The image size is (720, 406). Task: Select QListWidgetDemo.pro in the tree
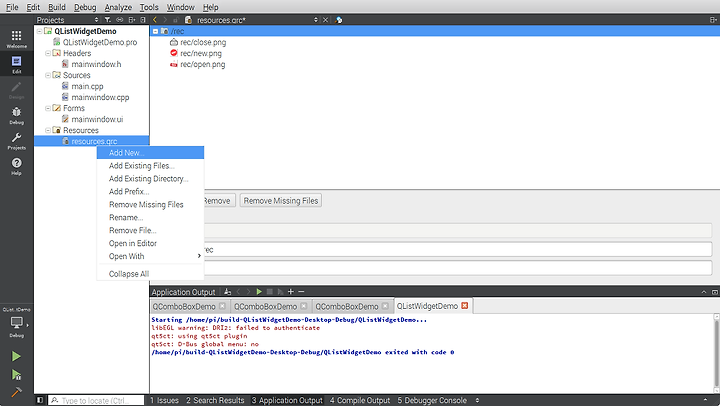[100, 42]
